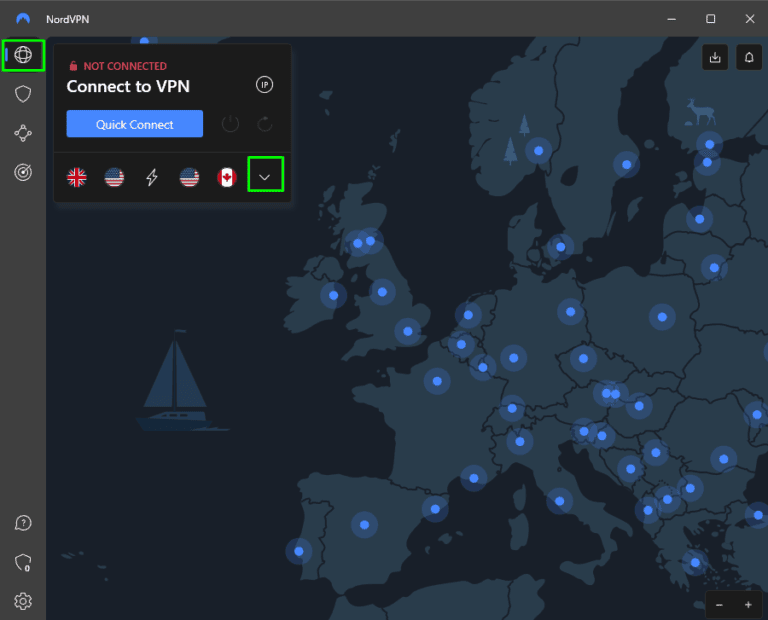Select the Switzerland server dot
Viewport: 768px width, 620px height.
coord(512,408)
